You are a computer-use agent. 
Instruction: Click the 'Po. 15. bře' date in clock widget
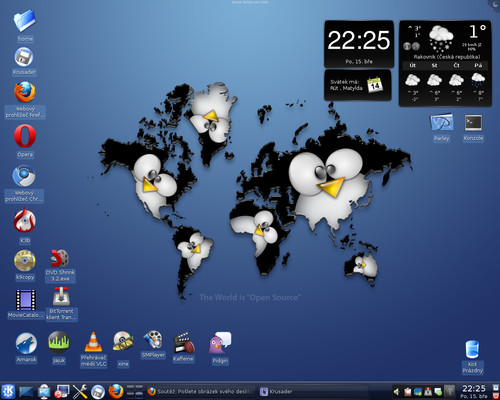(359, 62)
